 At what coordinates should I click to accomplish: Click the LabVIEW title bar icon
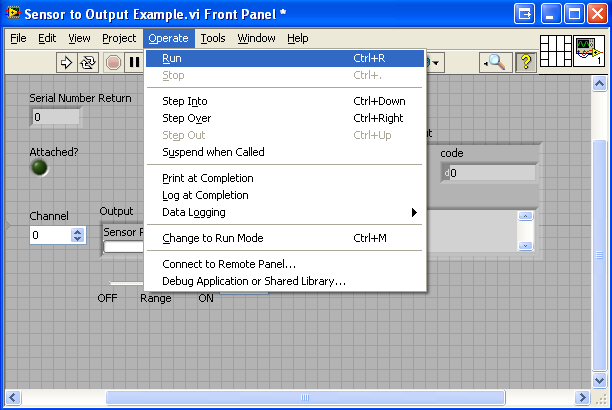click(x=12, y=13)
